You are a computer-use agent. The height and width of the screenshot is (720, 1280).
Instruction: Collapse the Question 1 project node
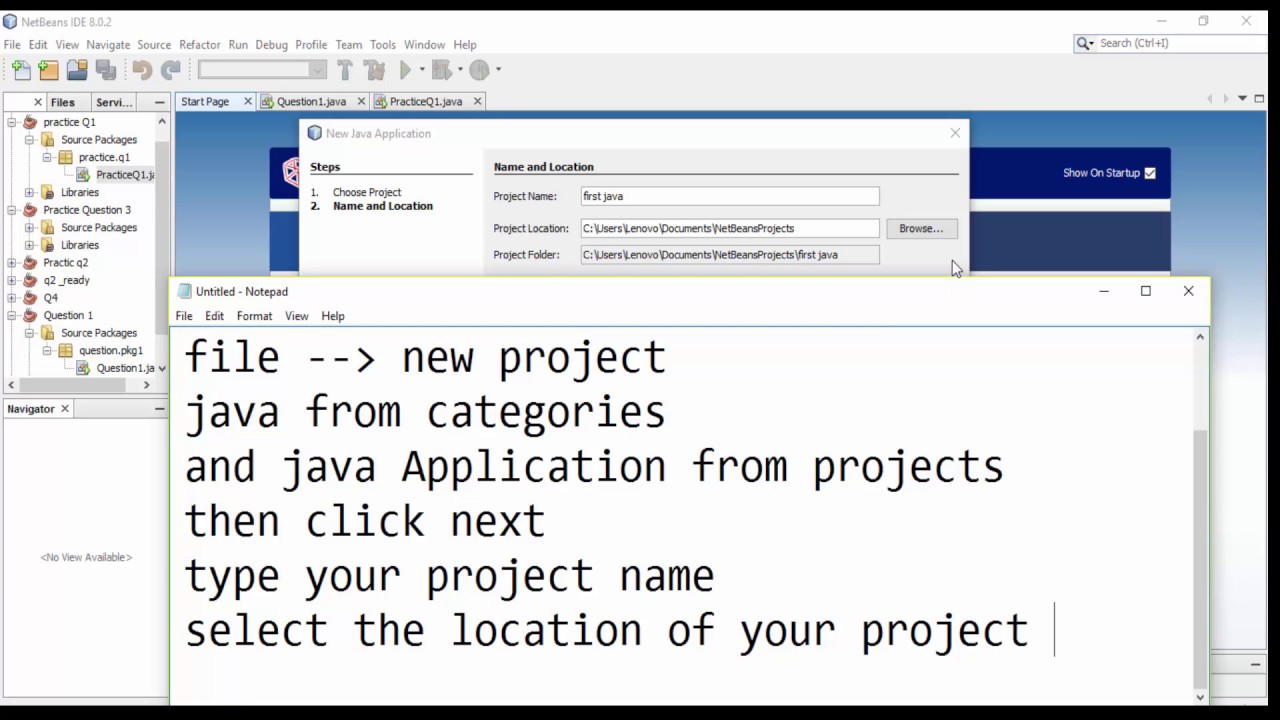pyautogui.click(x=12, y=315)
